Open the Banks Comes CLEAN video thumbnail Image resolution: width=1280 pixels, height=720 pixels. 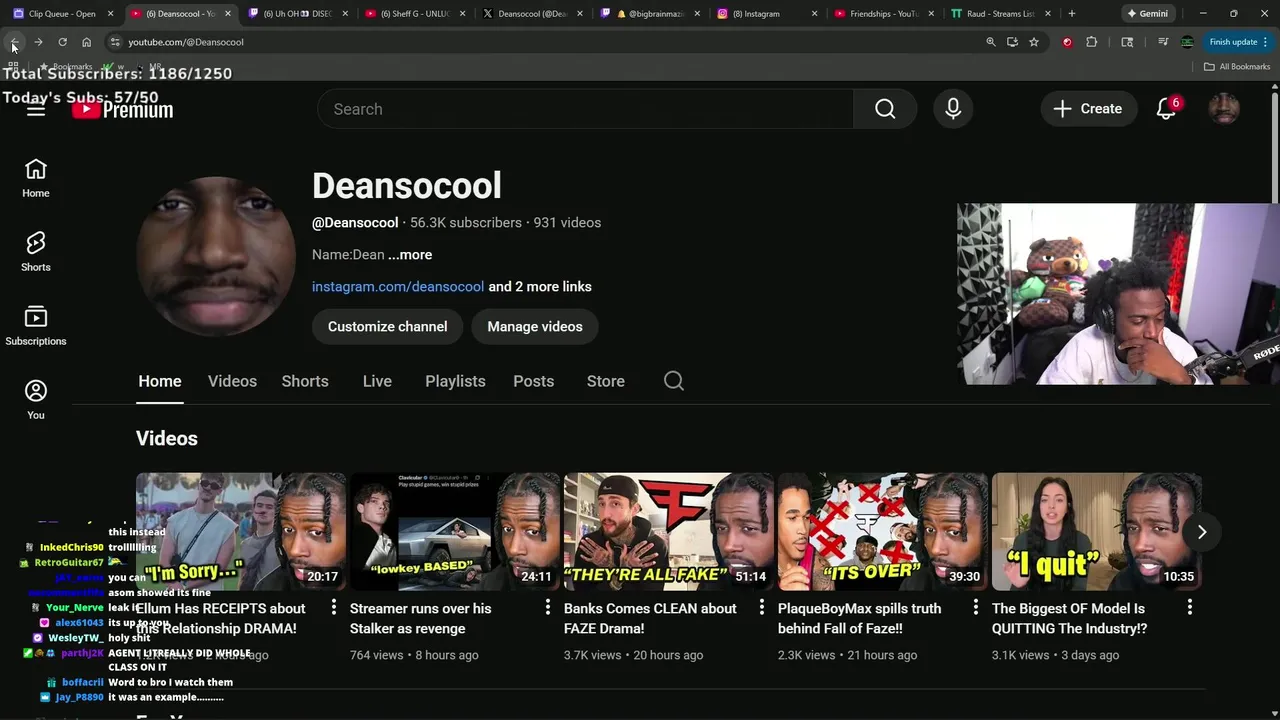coord(669,532)
